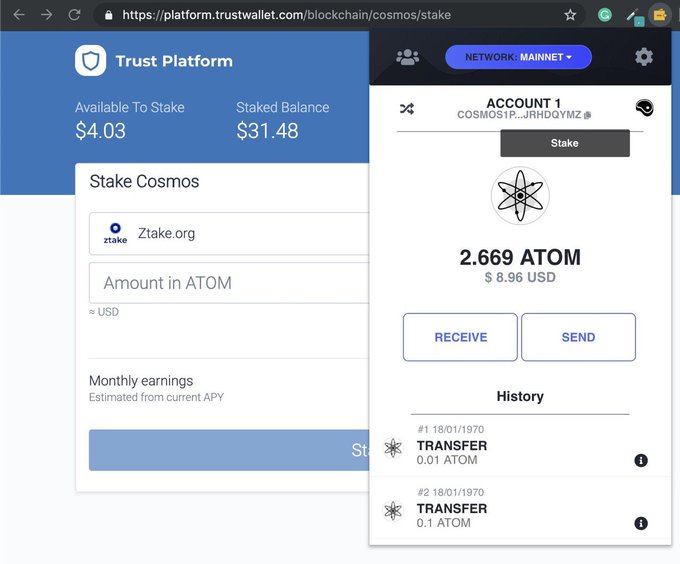680x564 pixels.
Task: Click Estimated from current APY text
Action: (156, 397)
